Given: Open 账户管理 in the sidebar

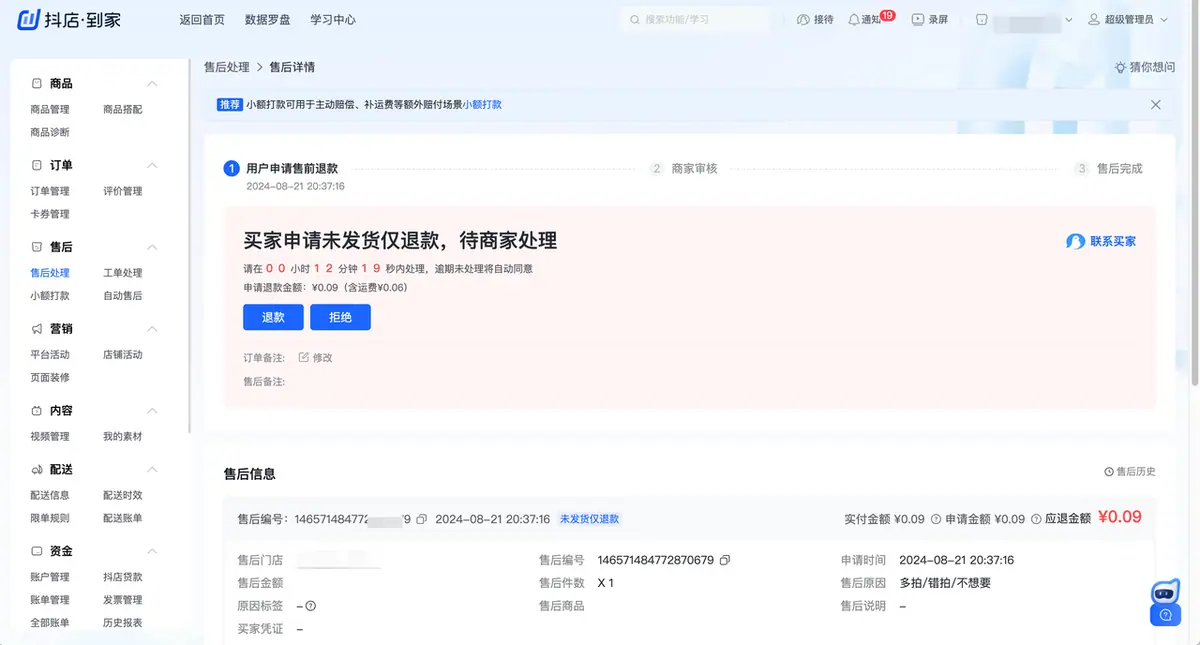Looking at the screenshot, I should (x=50, y=577).
